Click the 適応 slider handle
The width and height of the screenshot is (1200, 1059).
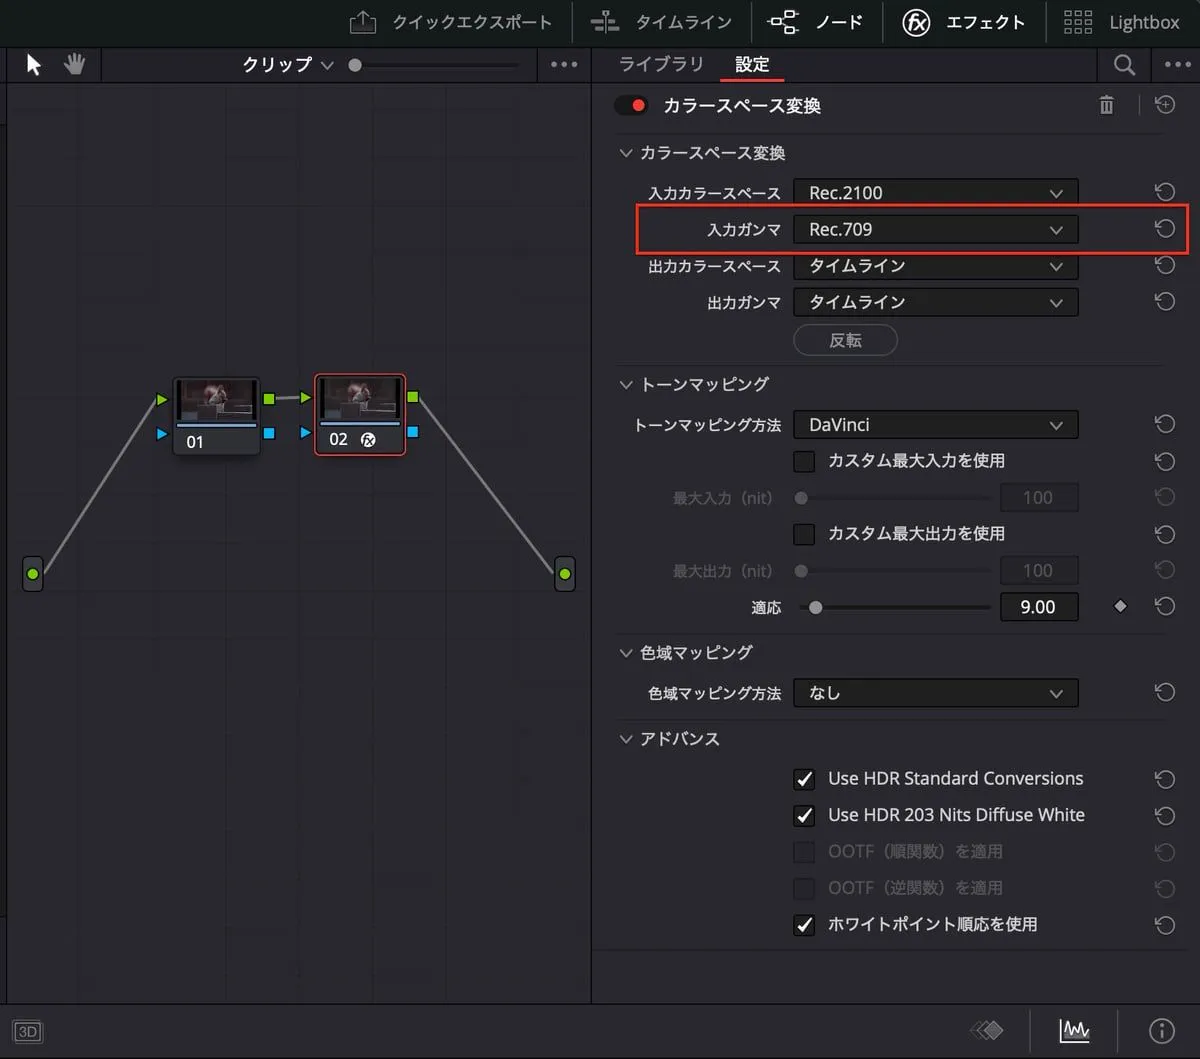click(x=816, y=607)
